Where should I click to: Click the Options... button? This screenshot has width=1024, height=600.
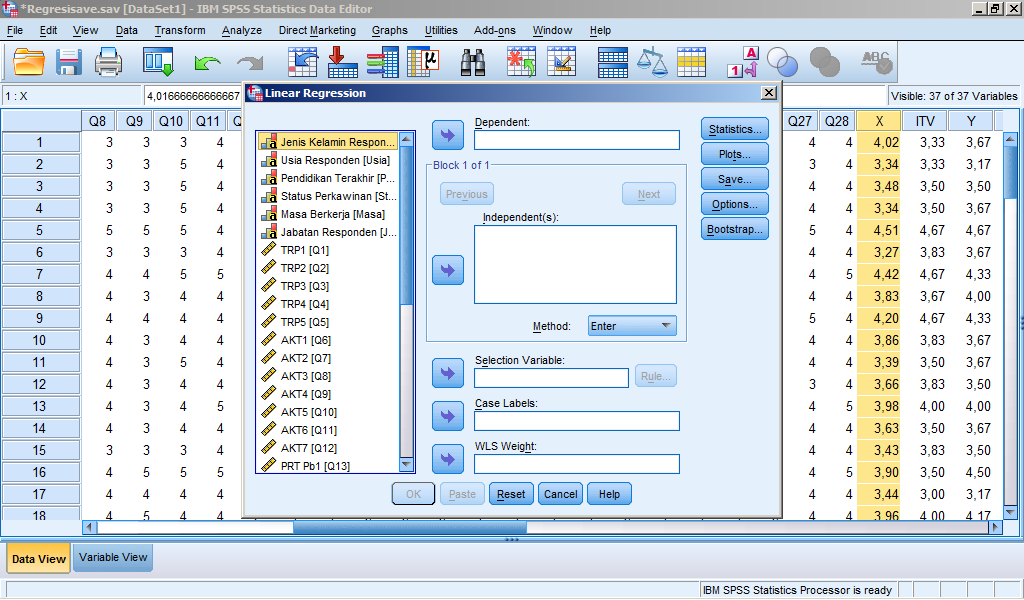735,204
